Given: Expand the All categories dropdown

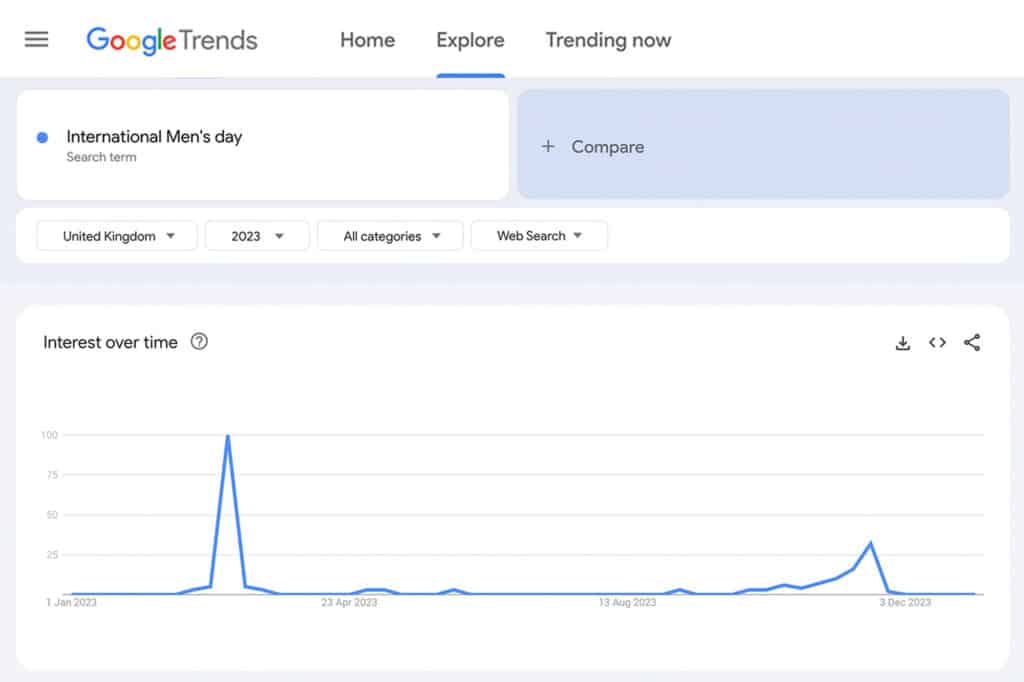Looking at the screenshot, I should [x=390, y=236].
